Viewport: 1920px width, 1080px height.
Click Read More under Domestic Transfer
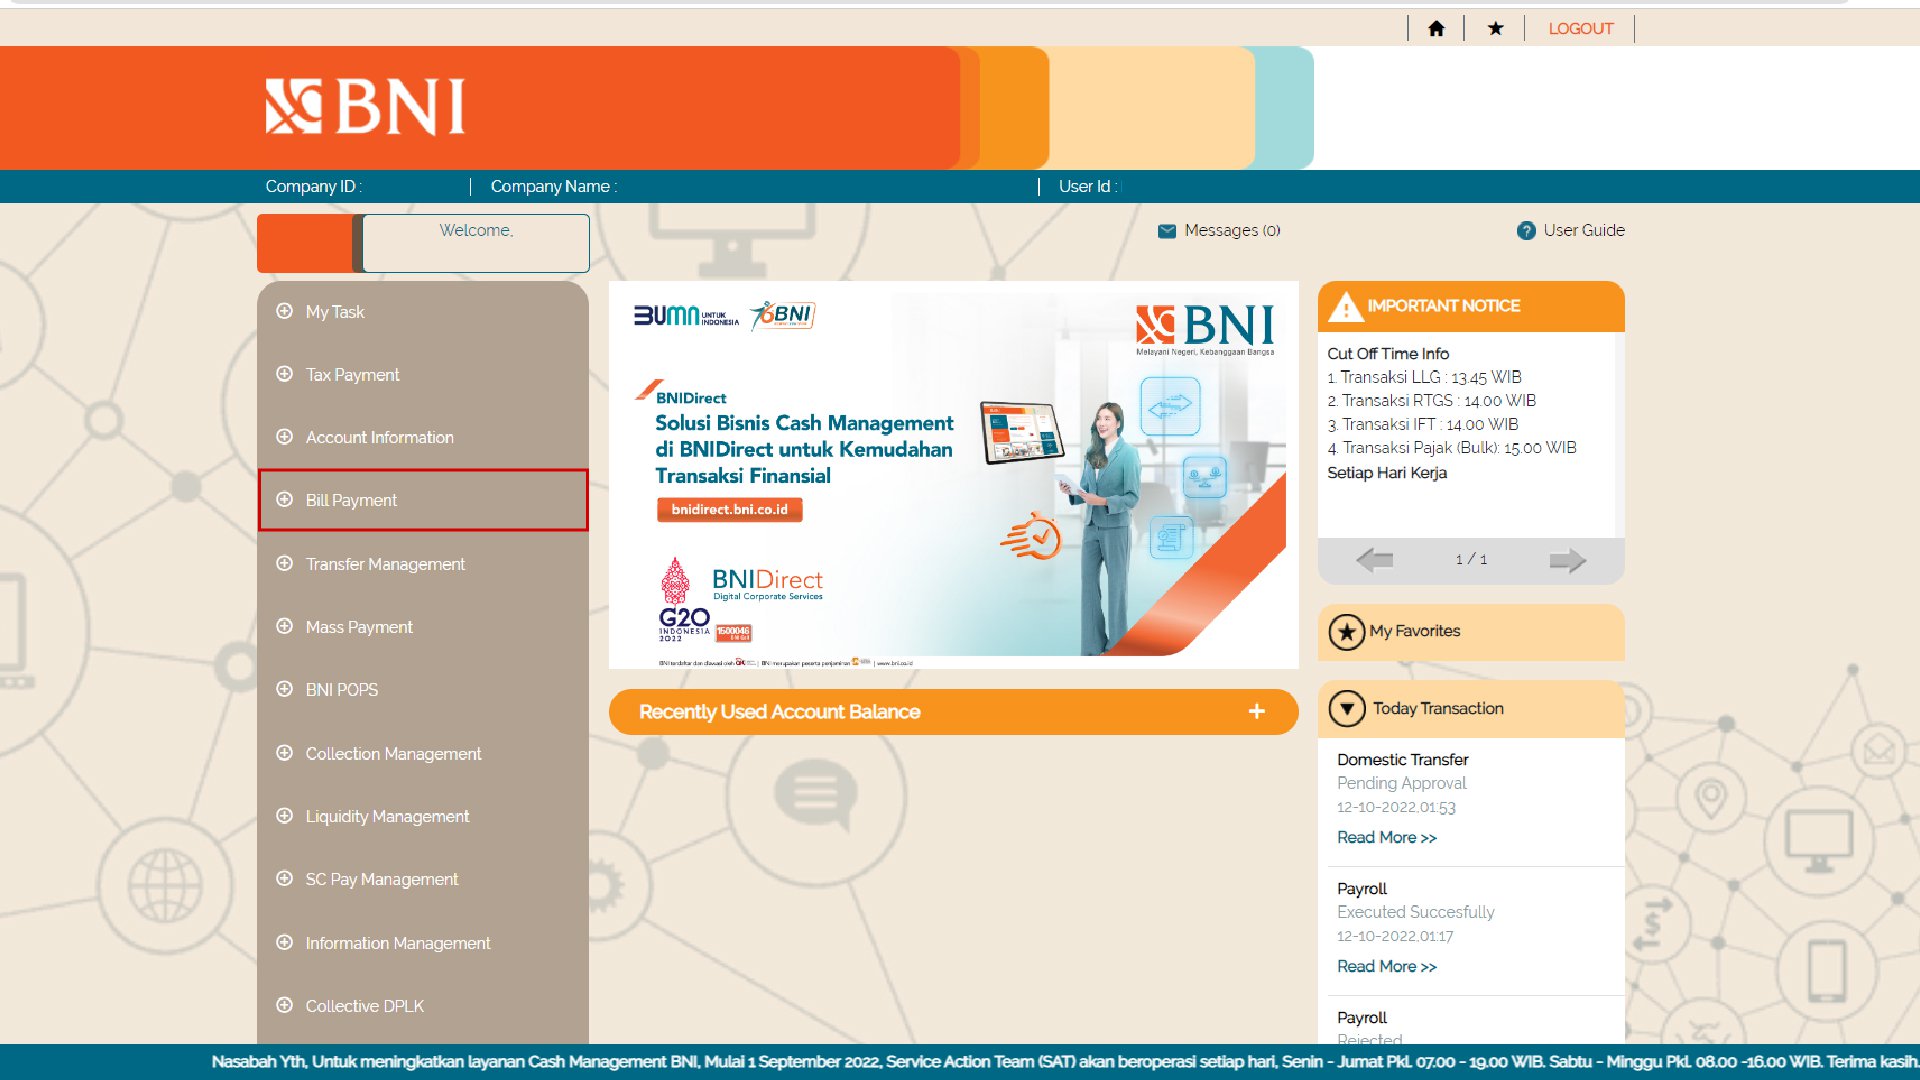coord(1386,838)
